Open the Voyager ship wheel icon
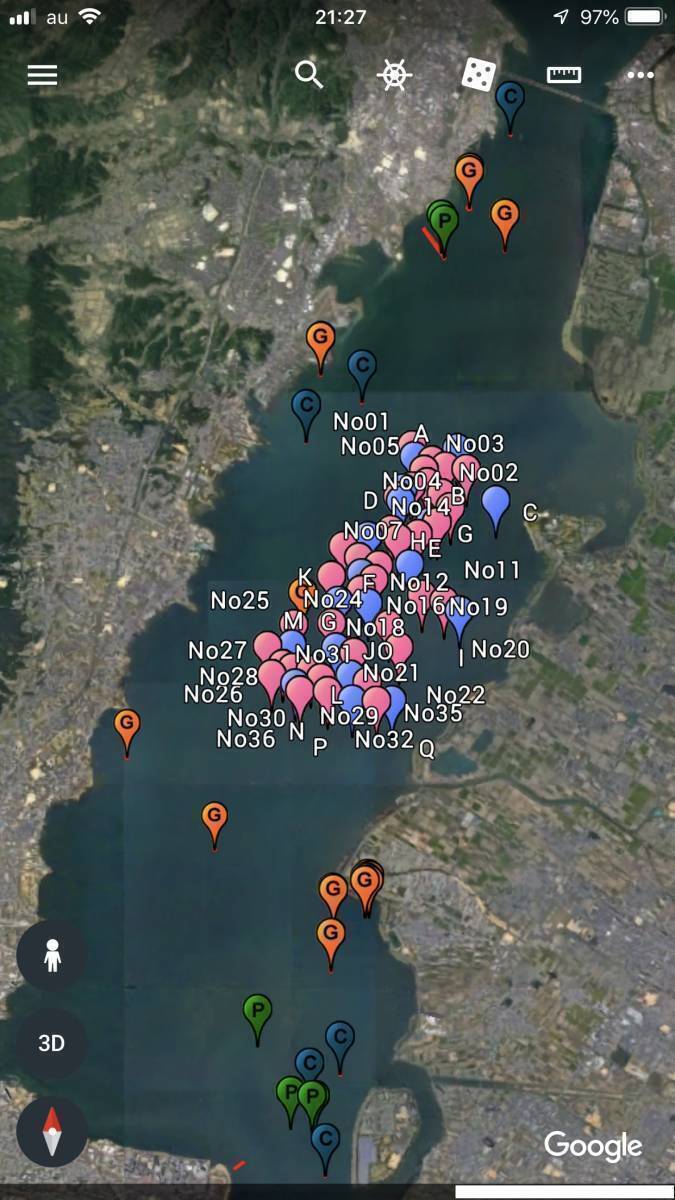Screen dimensions: 675x1200 pyautogui.click(x=395, y=75)
